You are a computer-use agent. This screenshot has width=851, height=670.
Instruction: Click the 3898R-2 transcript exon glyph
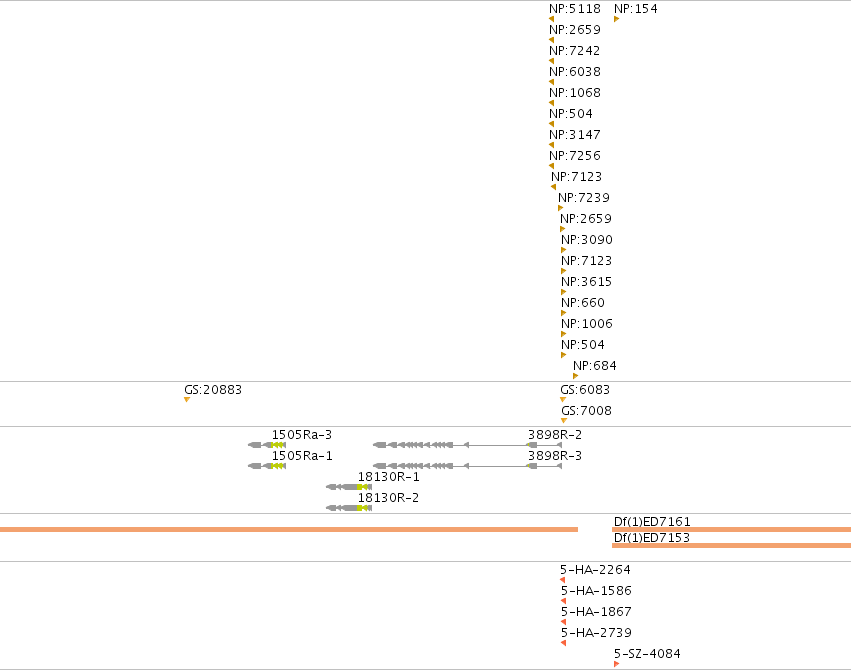point(467,445)
